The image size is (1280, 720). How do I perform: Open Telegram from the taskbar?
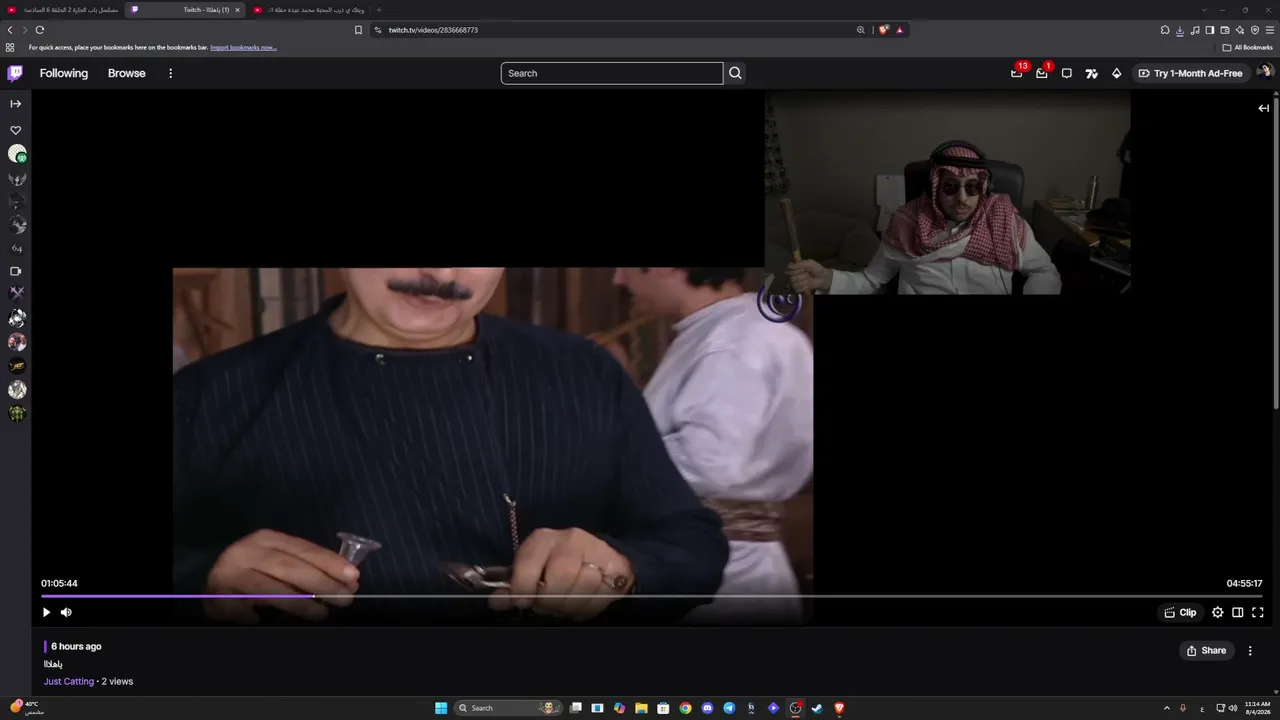(x=729, y=708)
